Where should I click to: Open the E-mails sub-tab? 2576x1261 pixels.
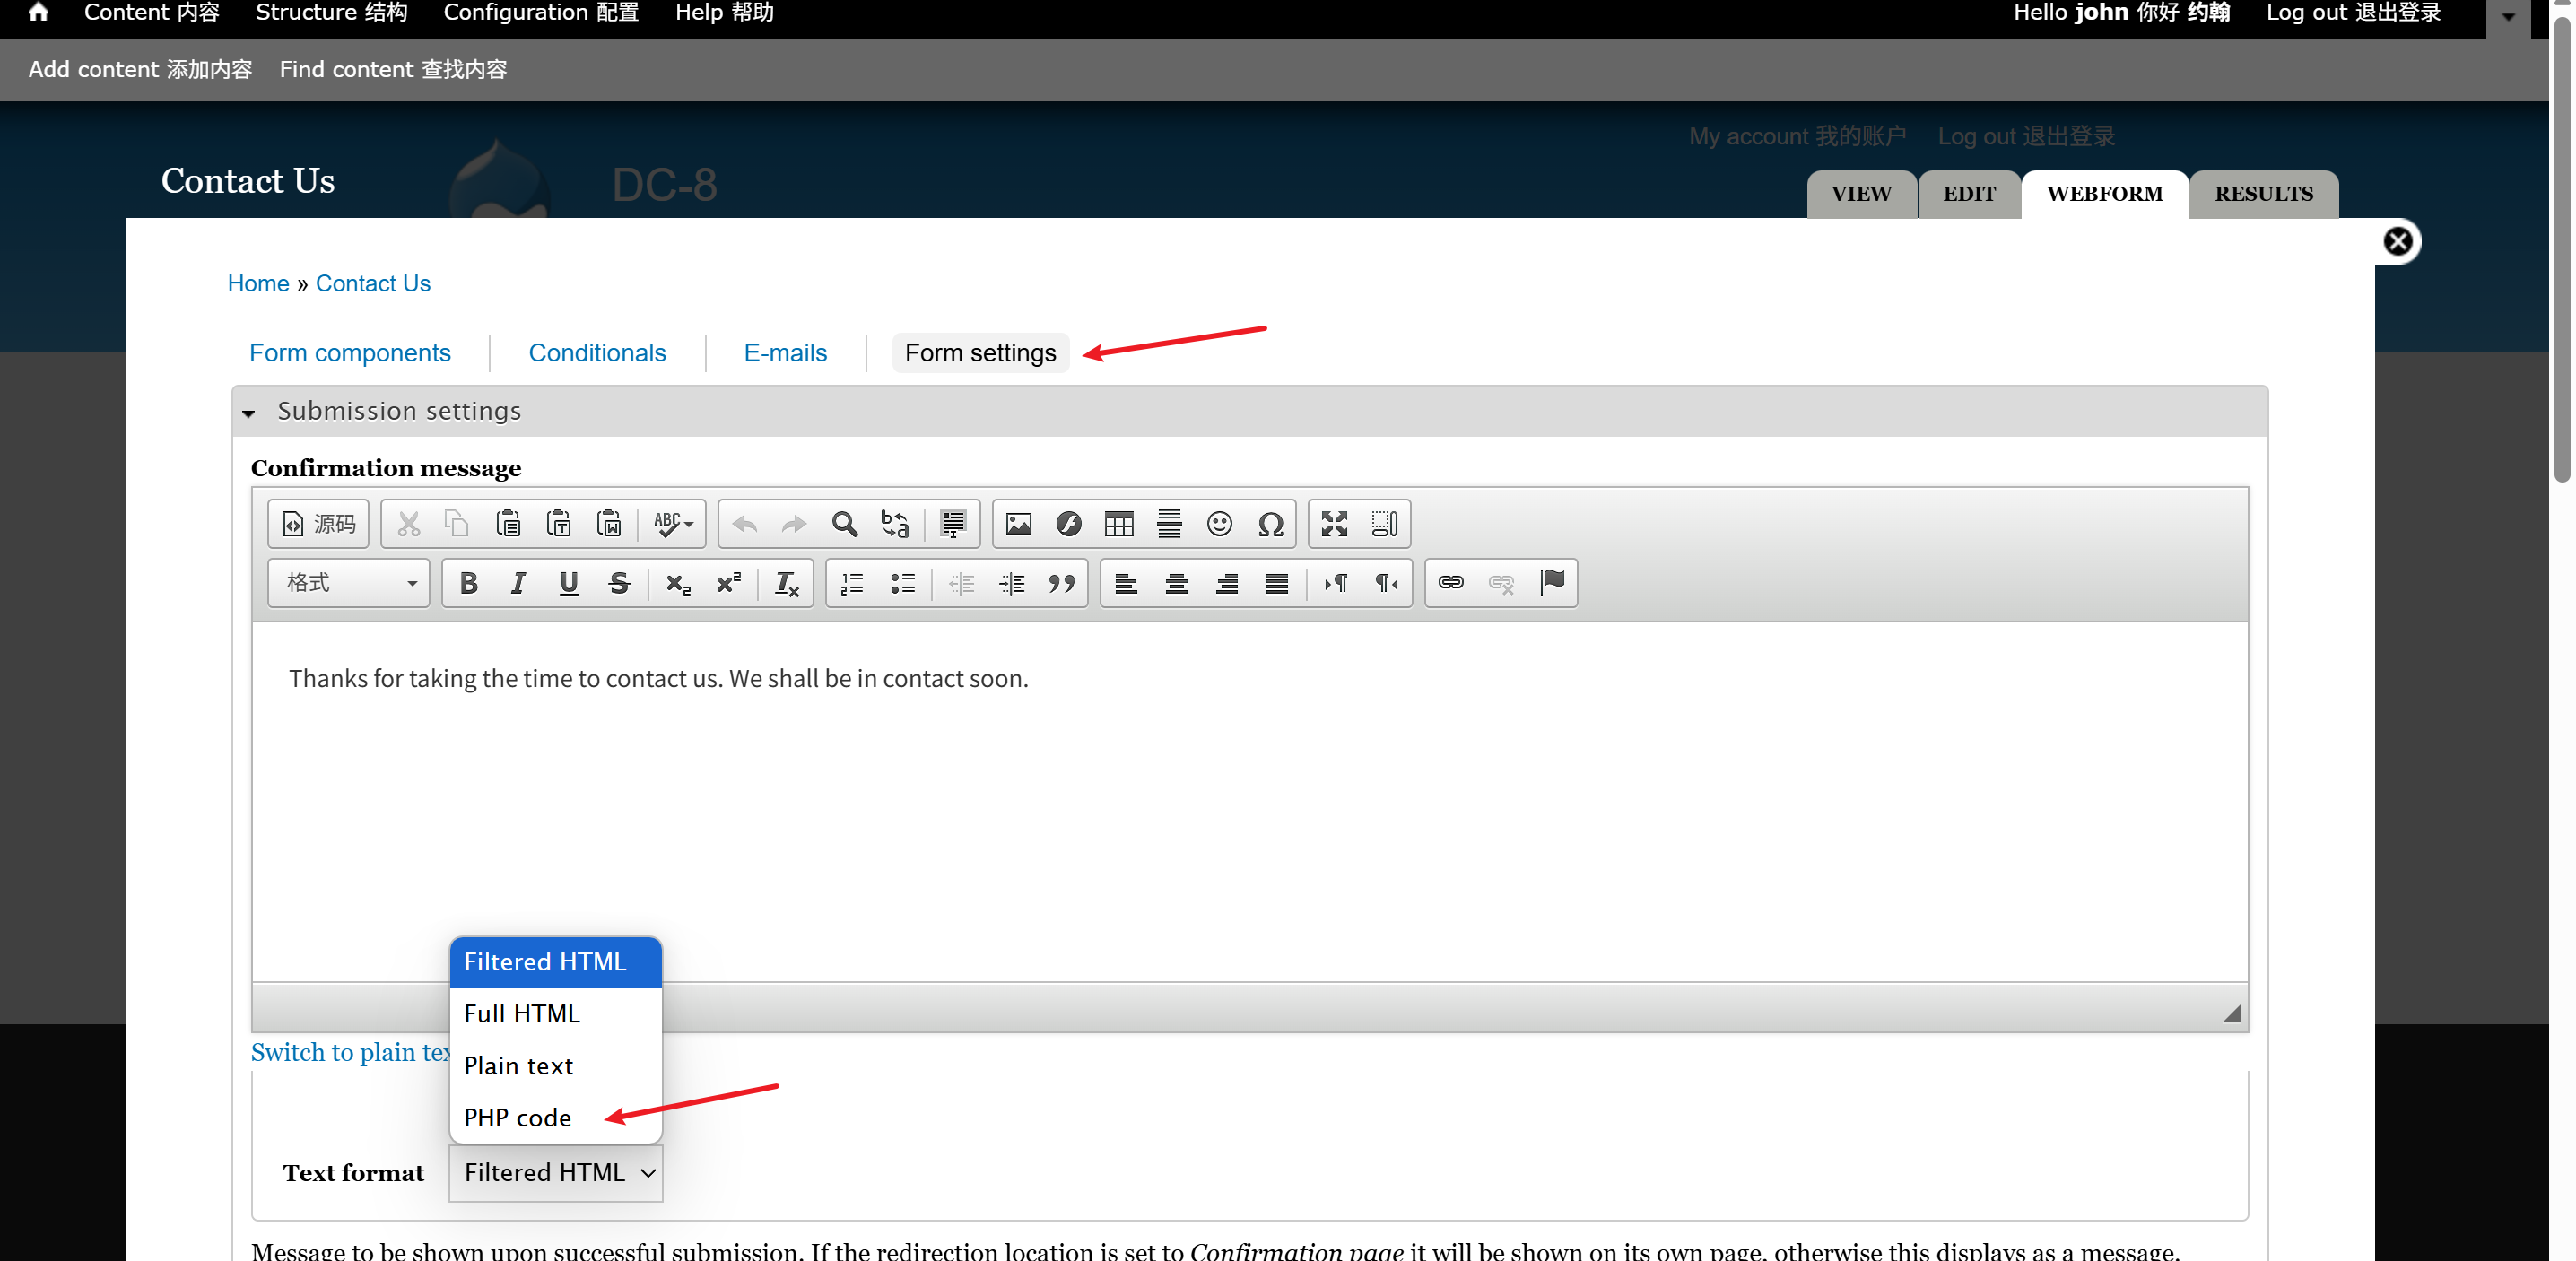coord(785,353)
